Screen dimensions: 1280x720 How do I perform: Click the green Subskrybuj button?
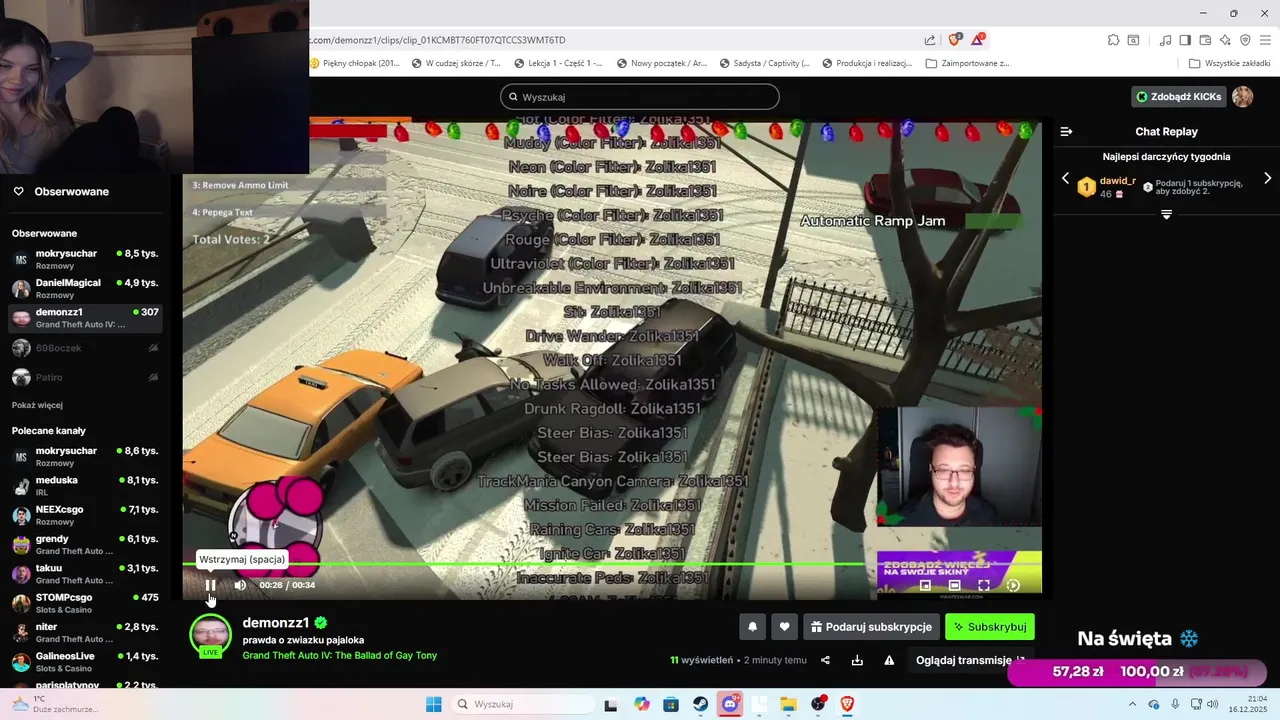990,627
